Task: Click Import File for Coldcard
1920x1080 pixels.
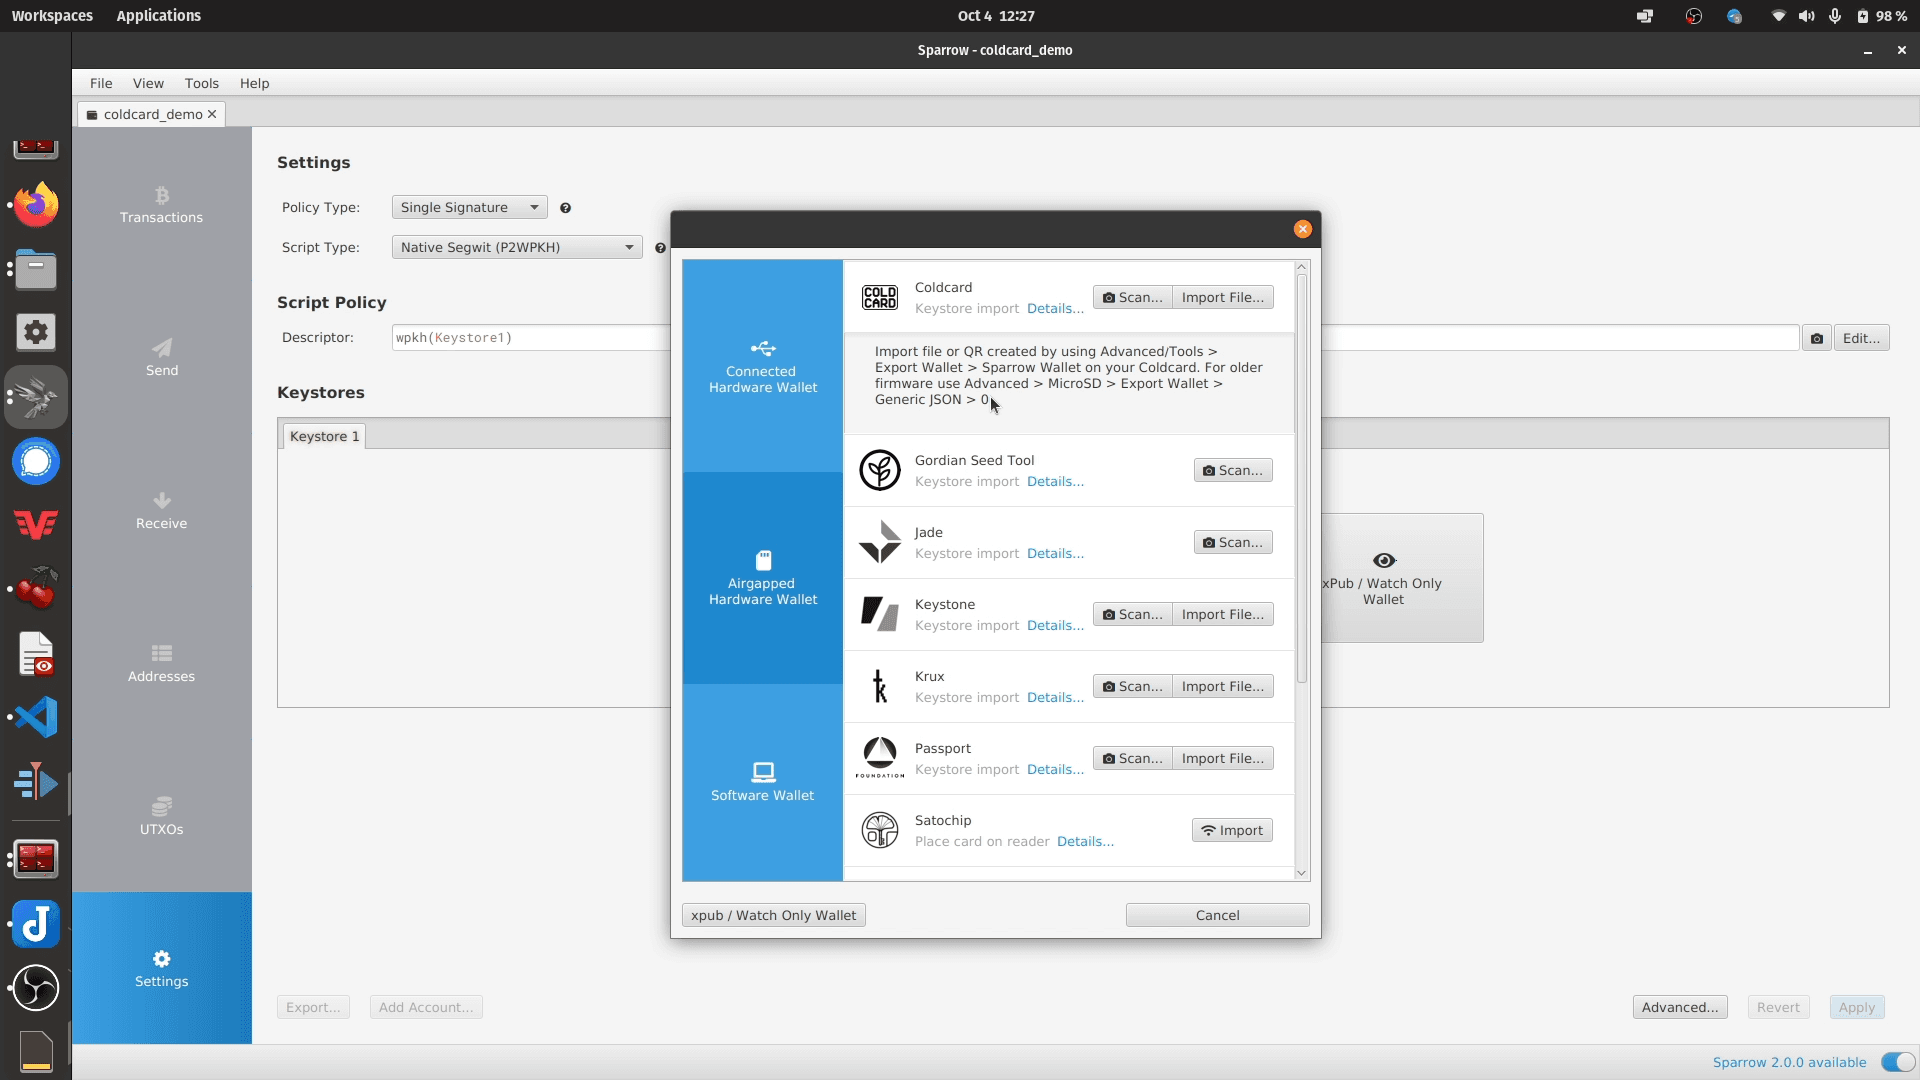Action: click(x=1222, y=297)
